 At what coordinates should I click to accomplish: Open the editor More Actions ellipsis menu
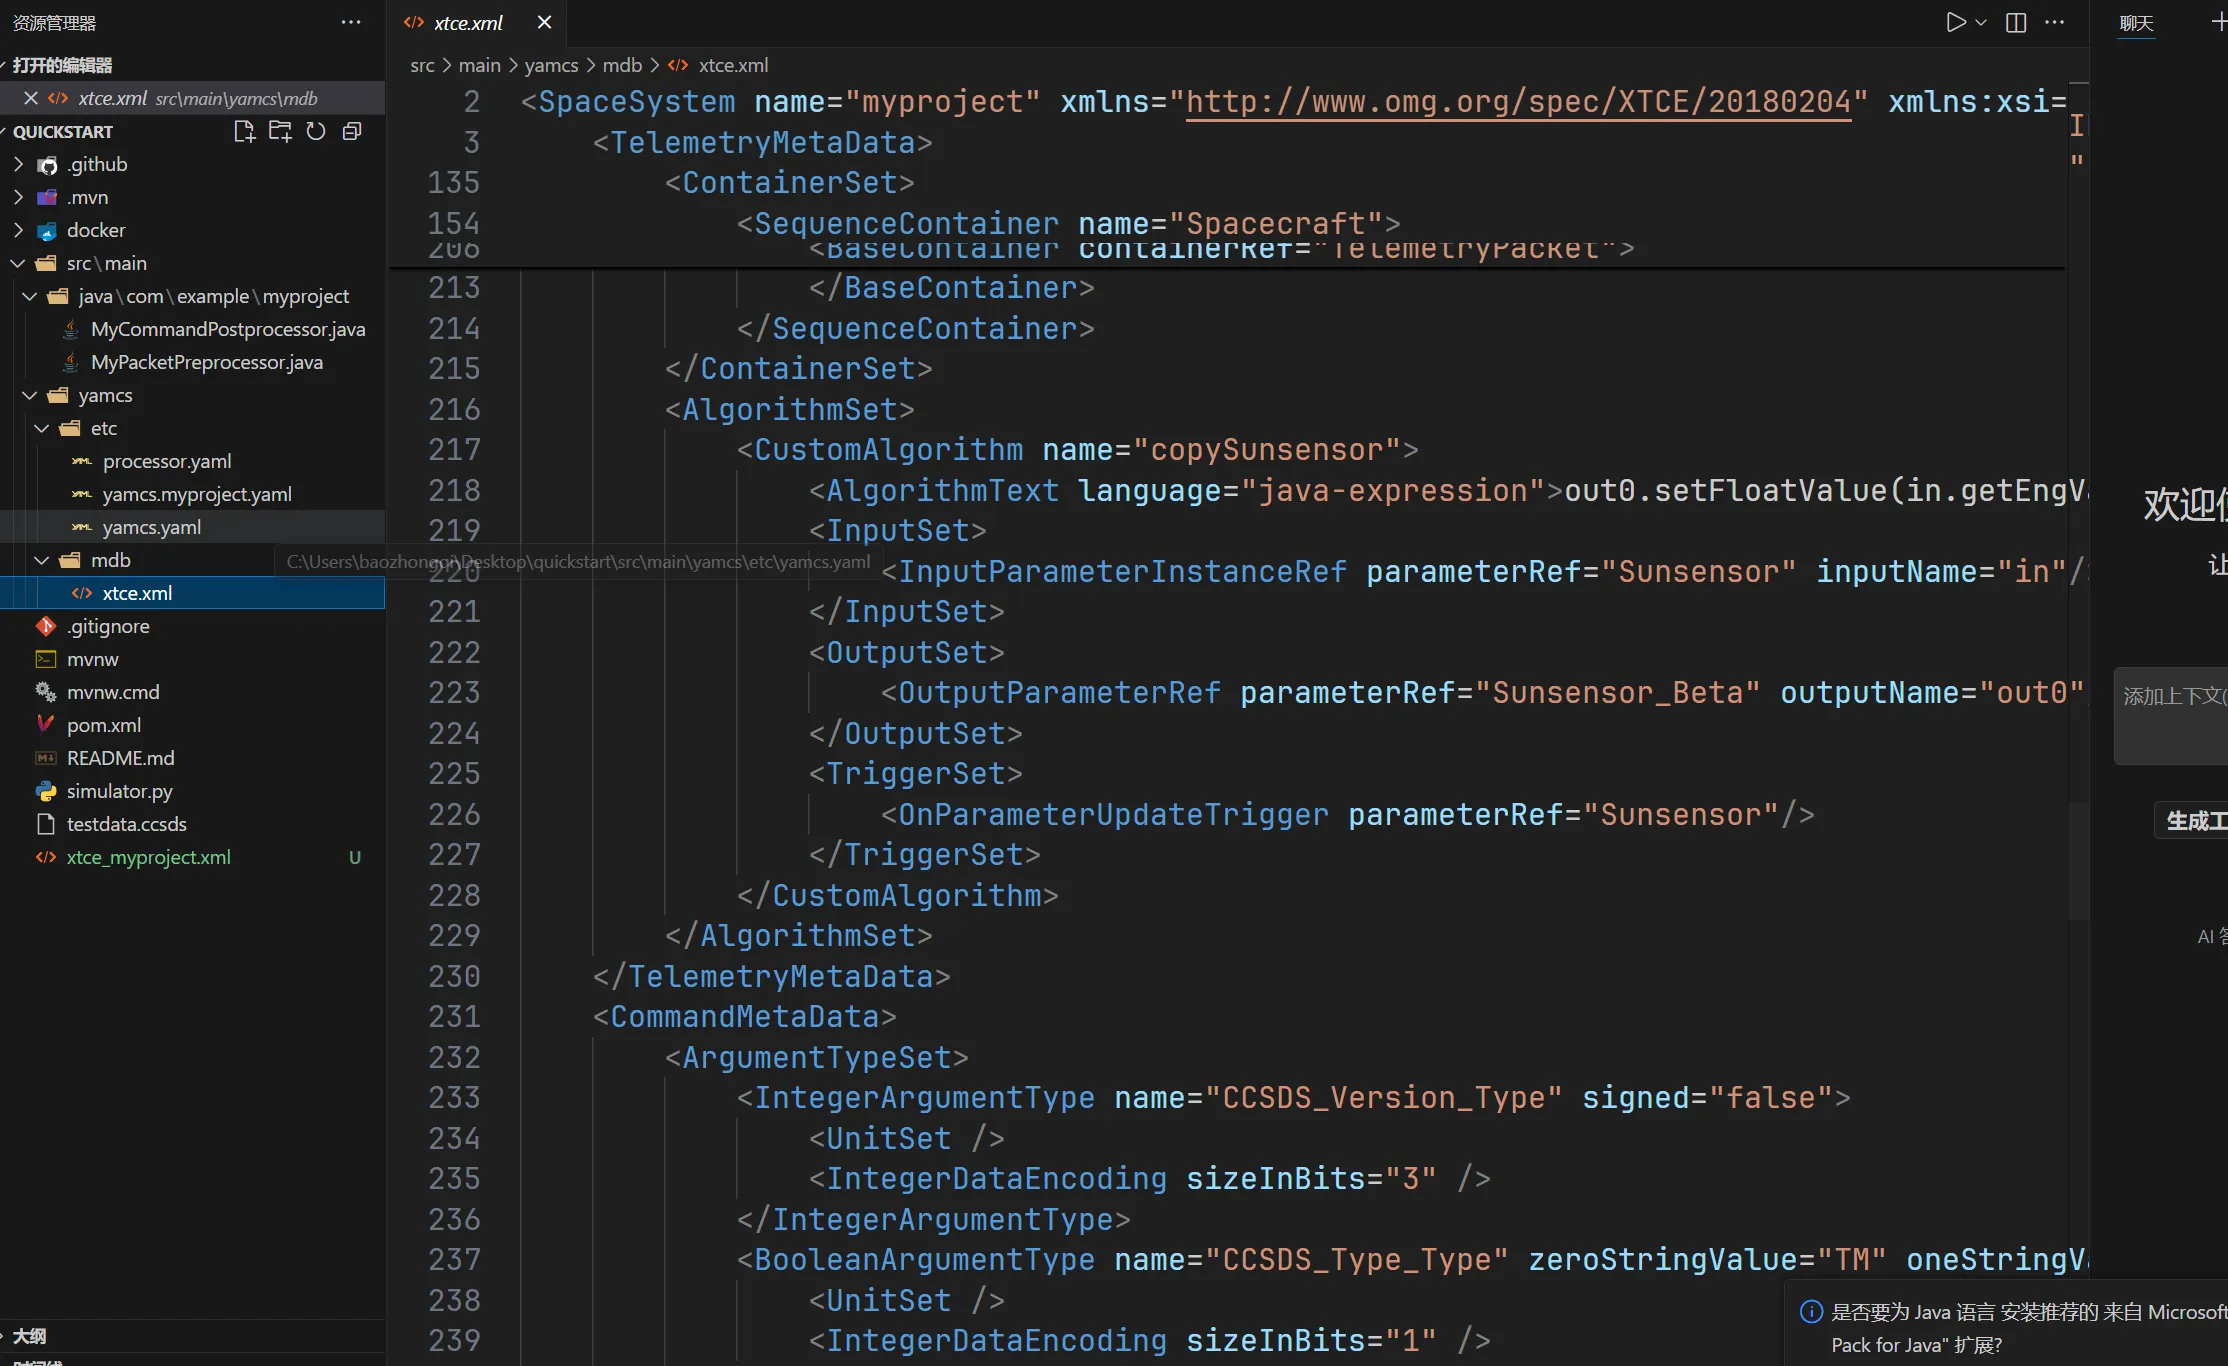click(2054, 22)
